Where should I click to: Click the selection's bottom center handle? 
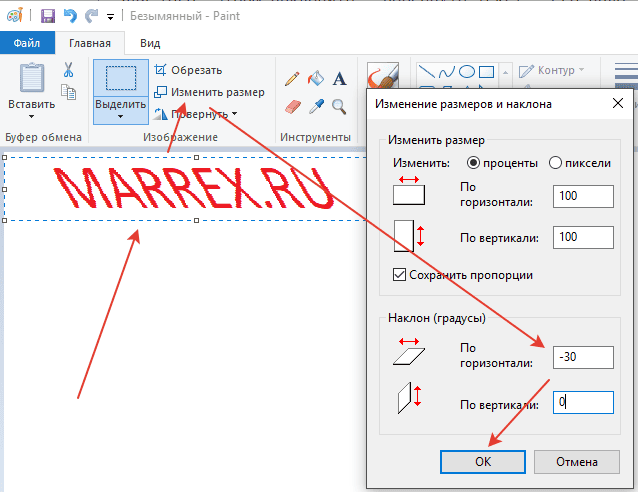point(197,221)
